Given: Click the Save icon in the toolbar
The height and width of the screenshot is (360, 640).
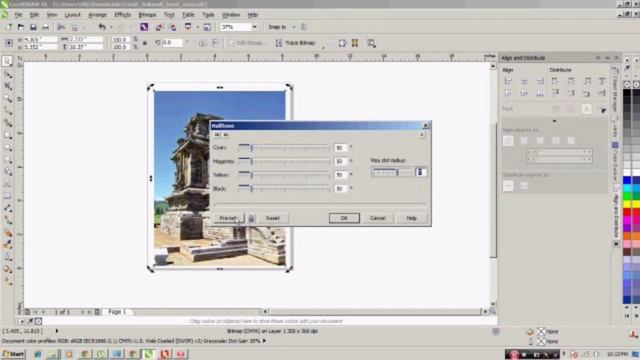Looking at the screenshot, I should tap(33, 27).
